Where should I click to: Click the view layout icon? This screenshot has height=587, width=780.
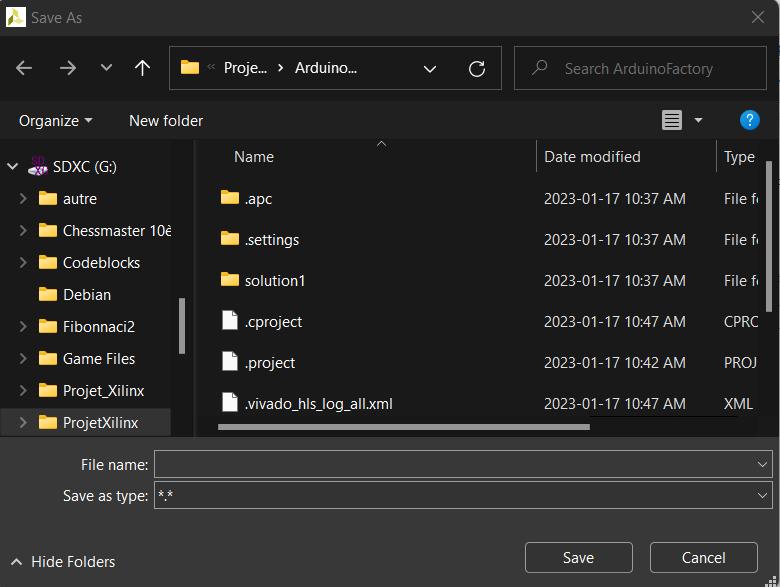(672, 120)
